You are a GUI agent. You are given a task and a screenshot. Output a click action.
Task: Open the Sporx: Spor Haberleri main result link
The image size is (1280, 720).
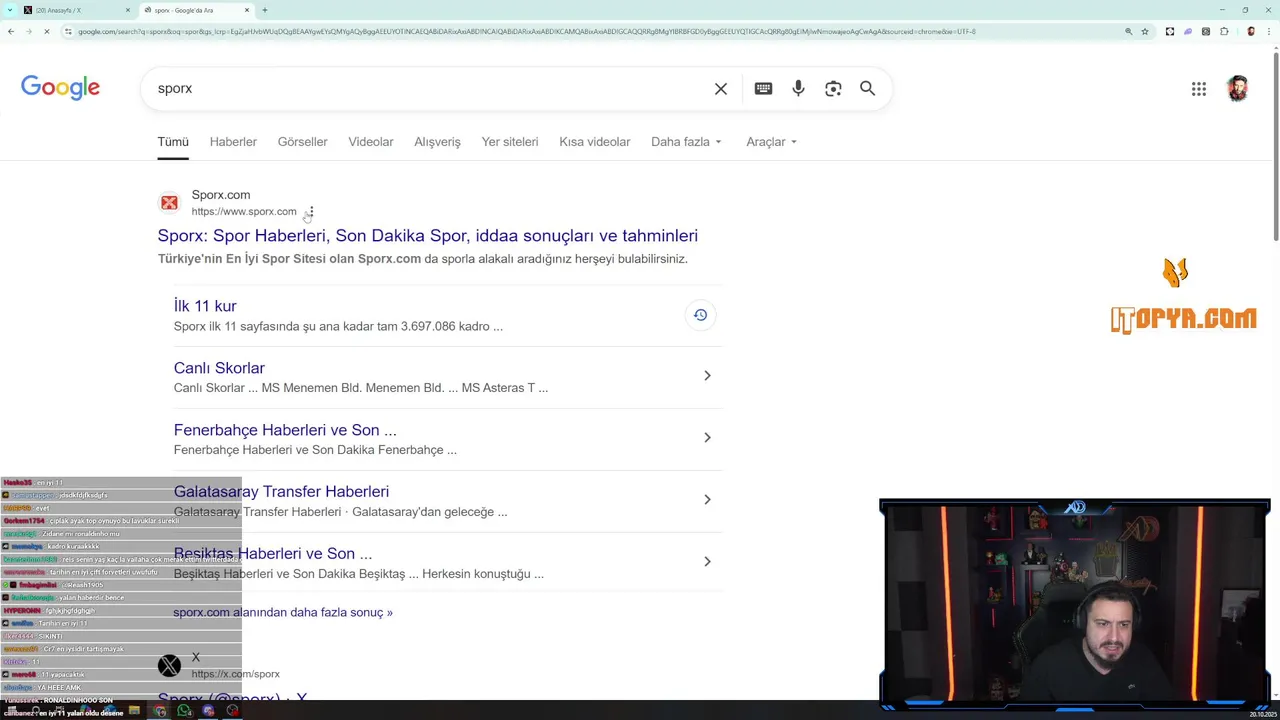coord(427,236)
